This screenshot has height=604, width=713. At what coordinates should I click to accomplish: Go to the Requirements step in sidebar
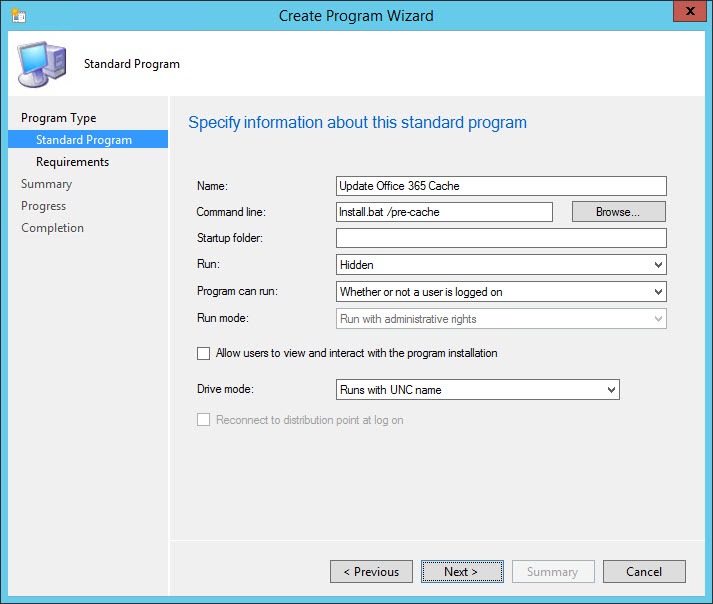[73, 162]
